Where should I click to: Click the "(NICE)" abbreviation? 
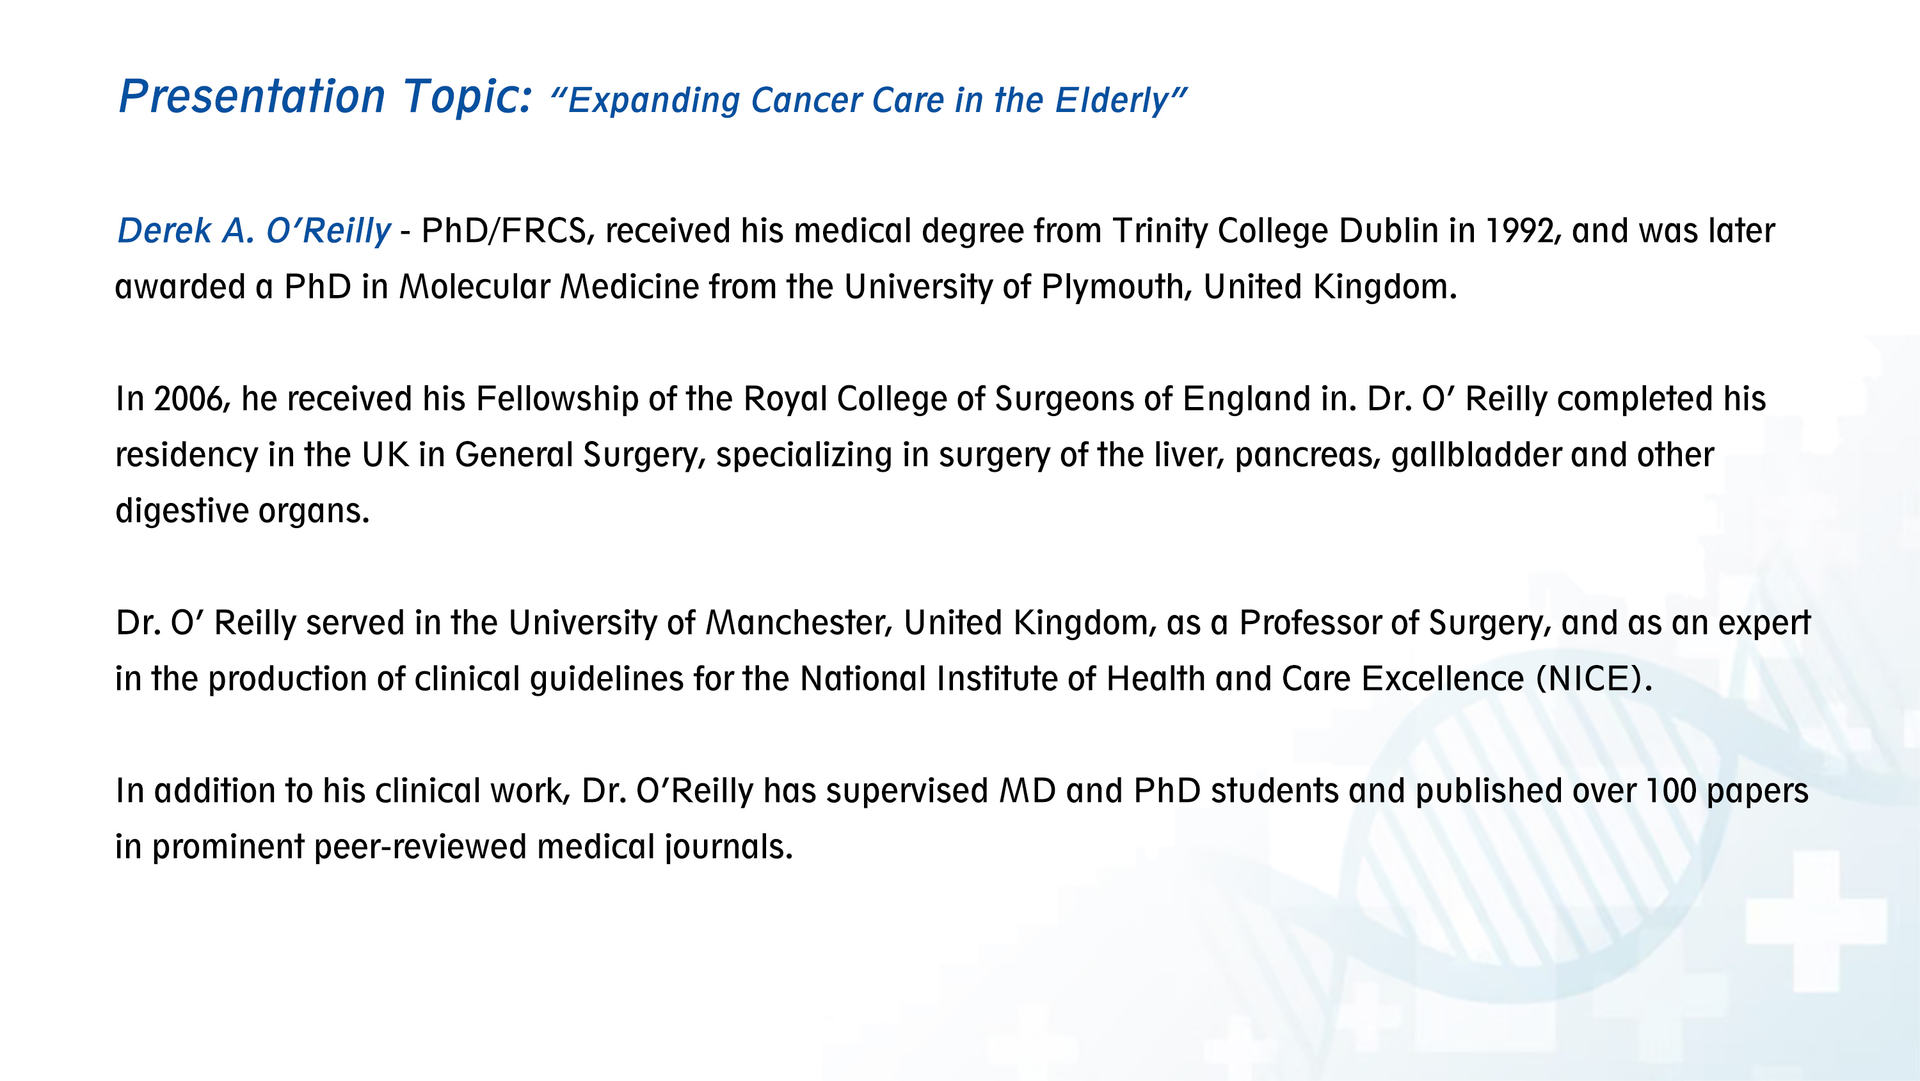pos(1594,679)
